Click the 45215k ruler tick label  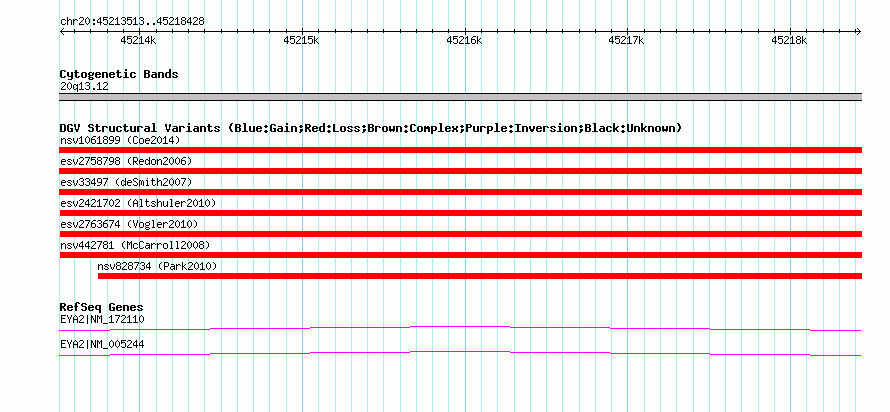coord(301,40)
